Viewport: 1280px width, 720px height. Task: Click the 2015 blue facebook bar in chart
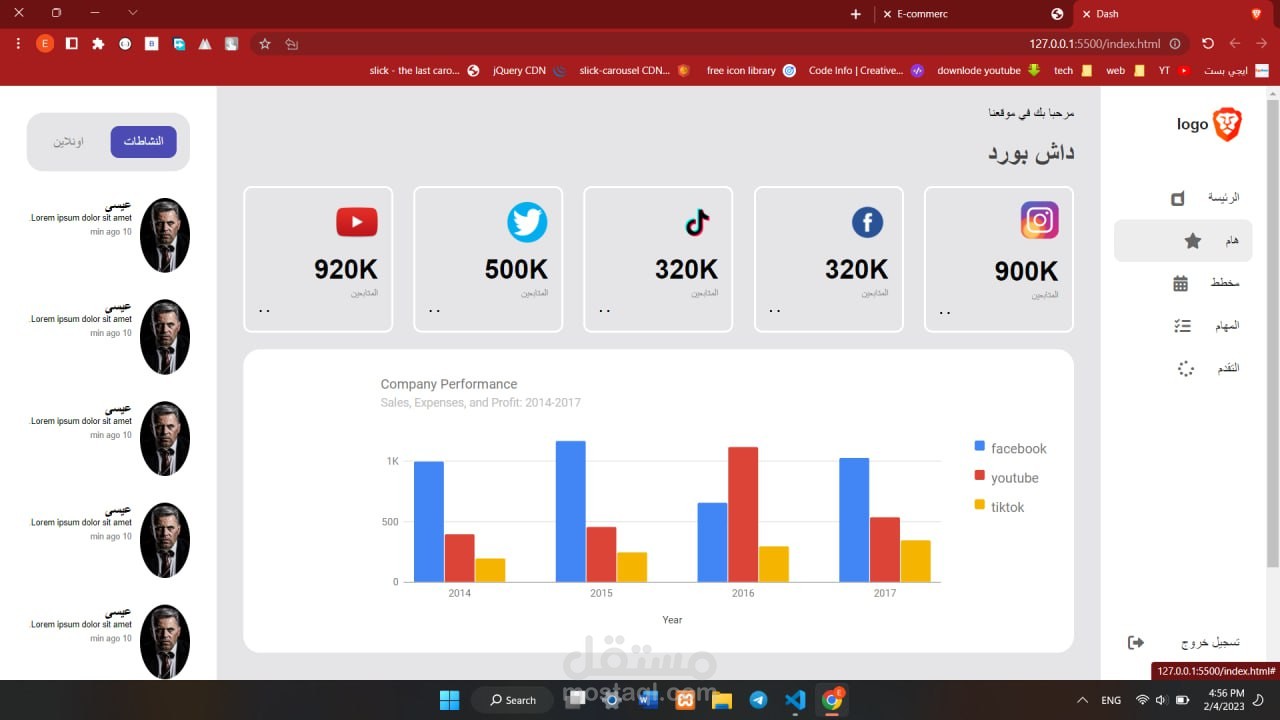point(571,511)
